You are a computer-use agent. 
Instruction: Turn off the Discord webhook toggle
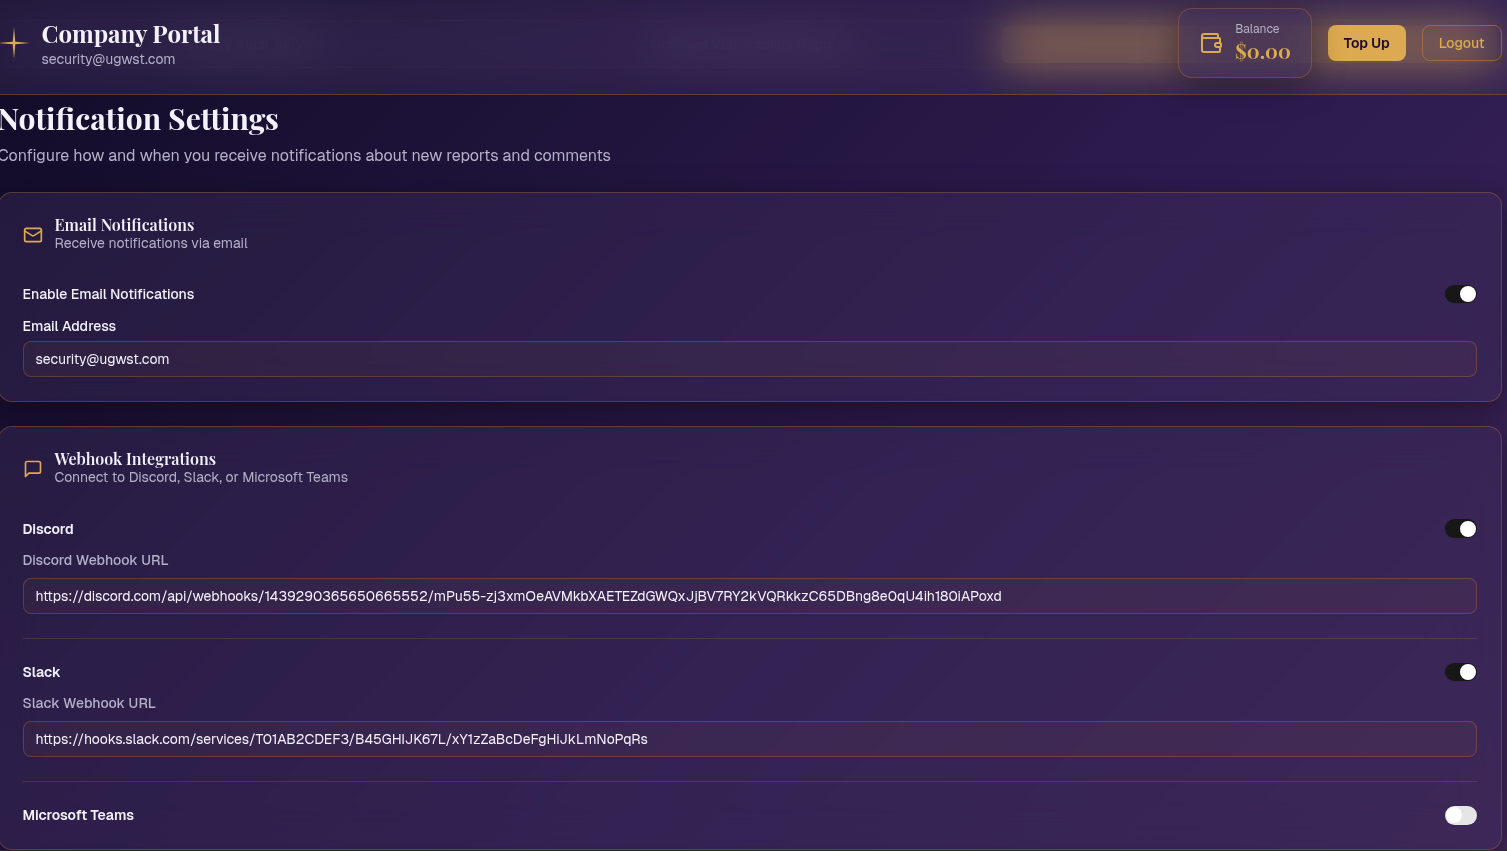pos(1460,529)
